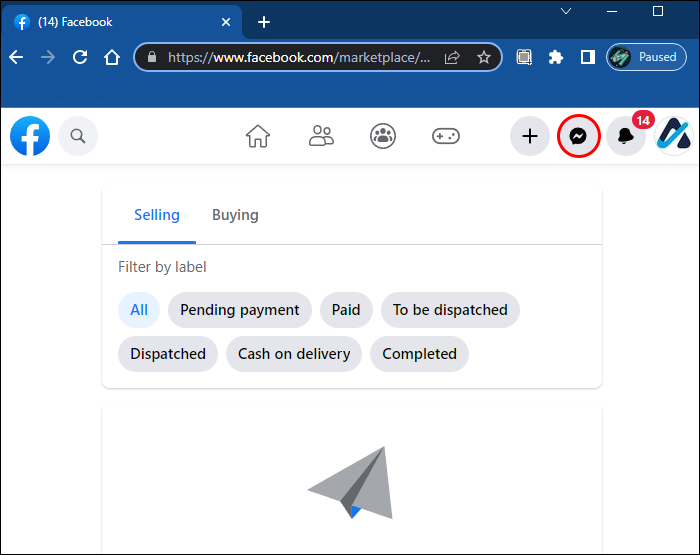
Task: Filter by To be dispatched label
Action: click(450, 310)
